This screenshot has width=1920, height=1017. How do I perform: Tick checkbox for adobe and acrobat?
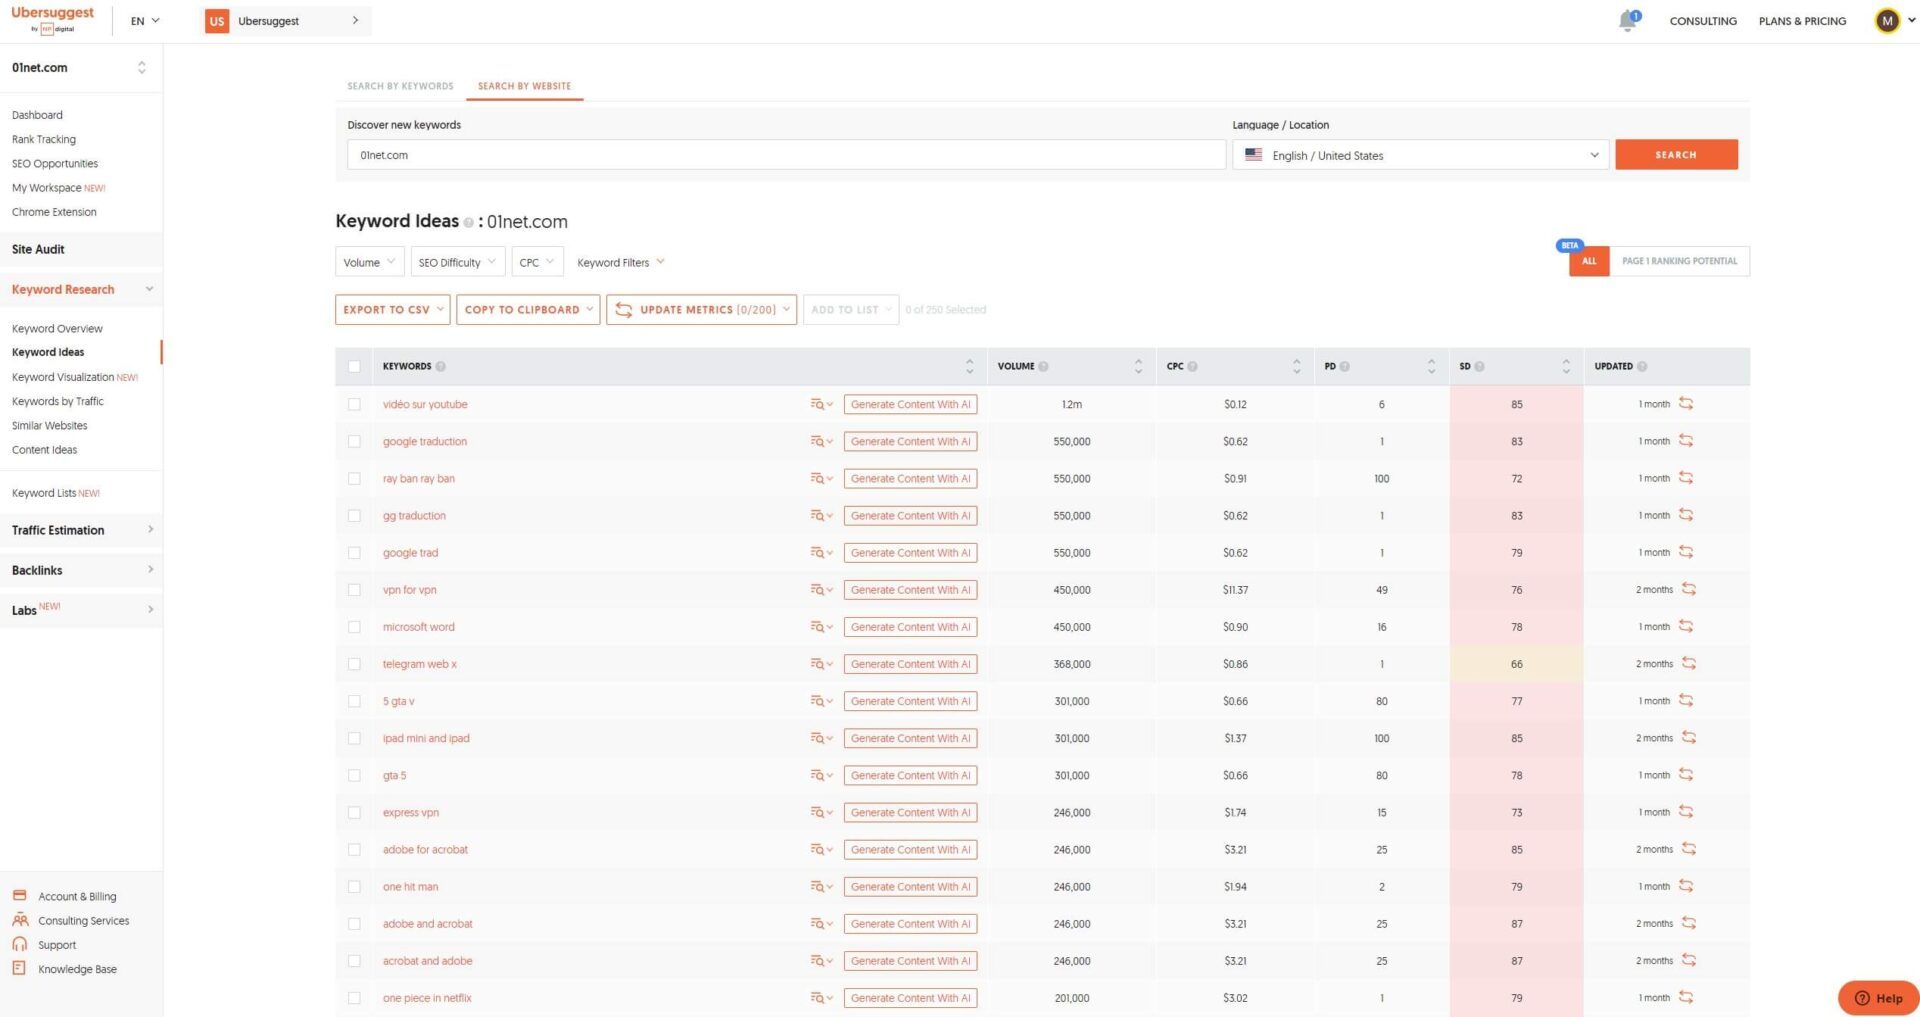point(354,923)
